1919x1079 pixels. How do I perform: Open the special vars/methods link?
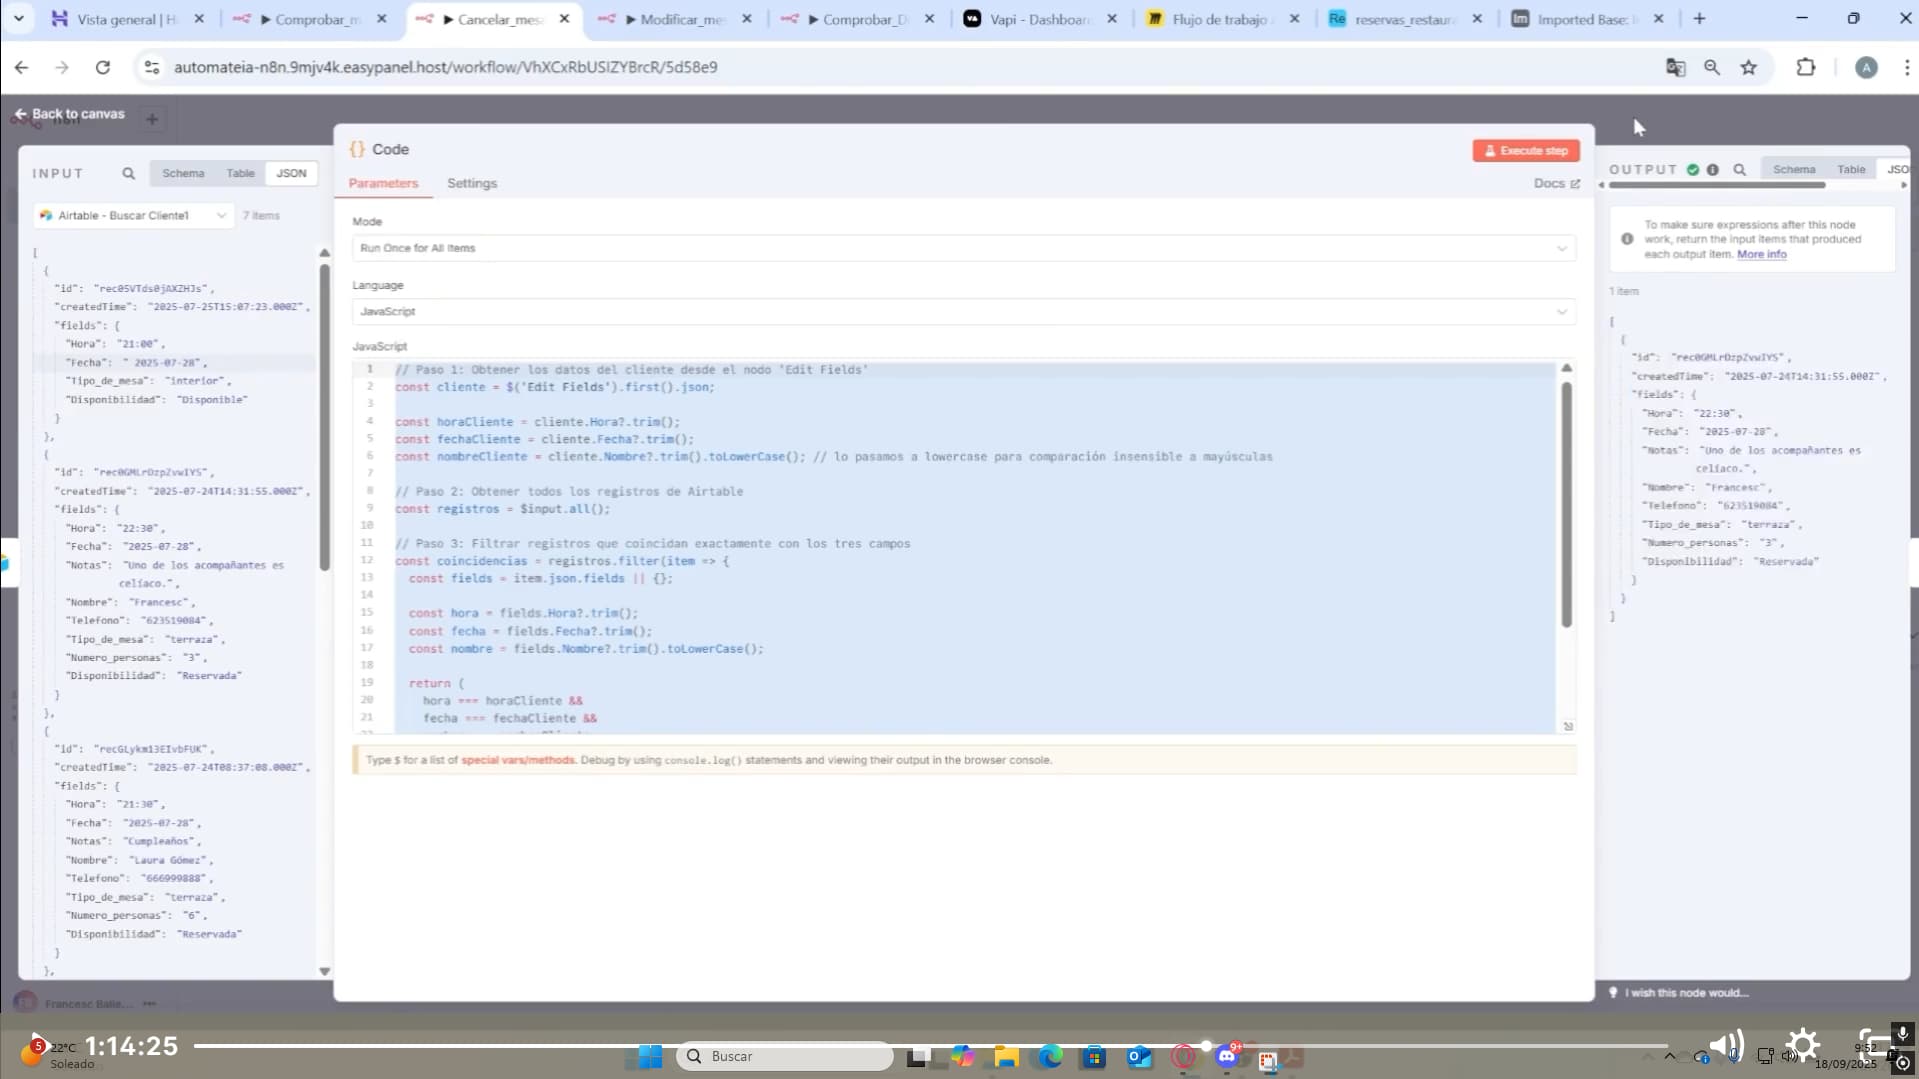(x=518, y=760)
